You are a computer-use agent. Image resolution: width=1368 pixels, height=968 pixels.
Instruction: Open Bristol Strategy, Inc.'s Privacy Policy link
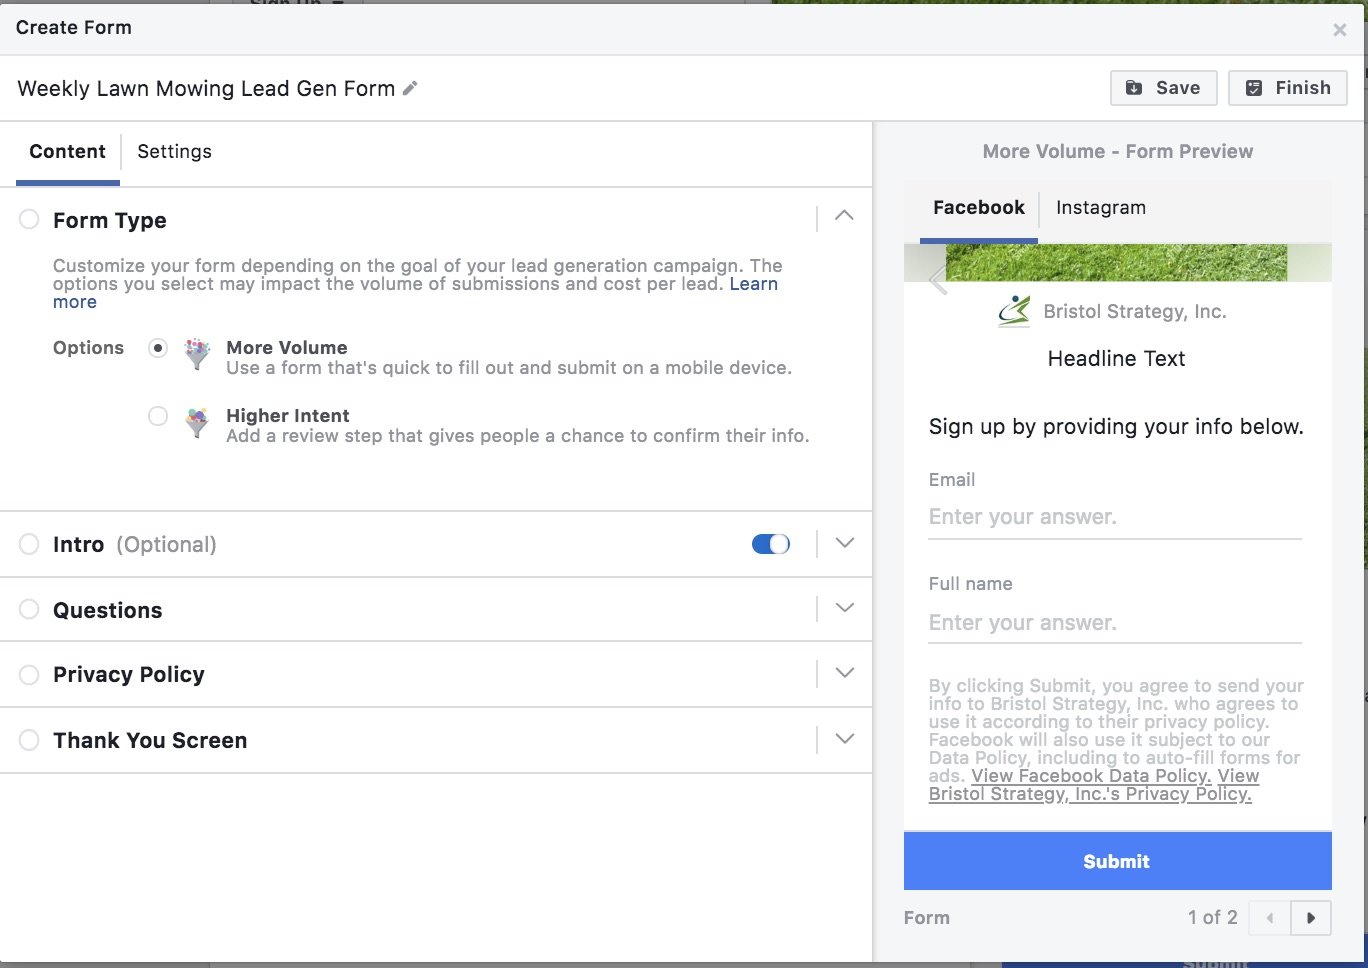point(1090,794)
